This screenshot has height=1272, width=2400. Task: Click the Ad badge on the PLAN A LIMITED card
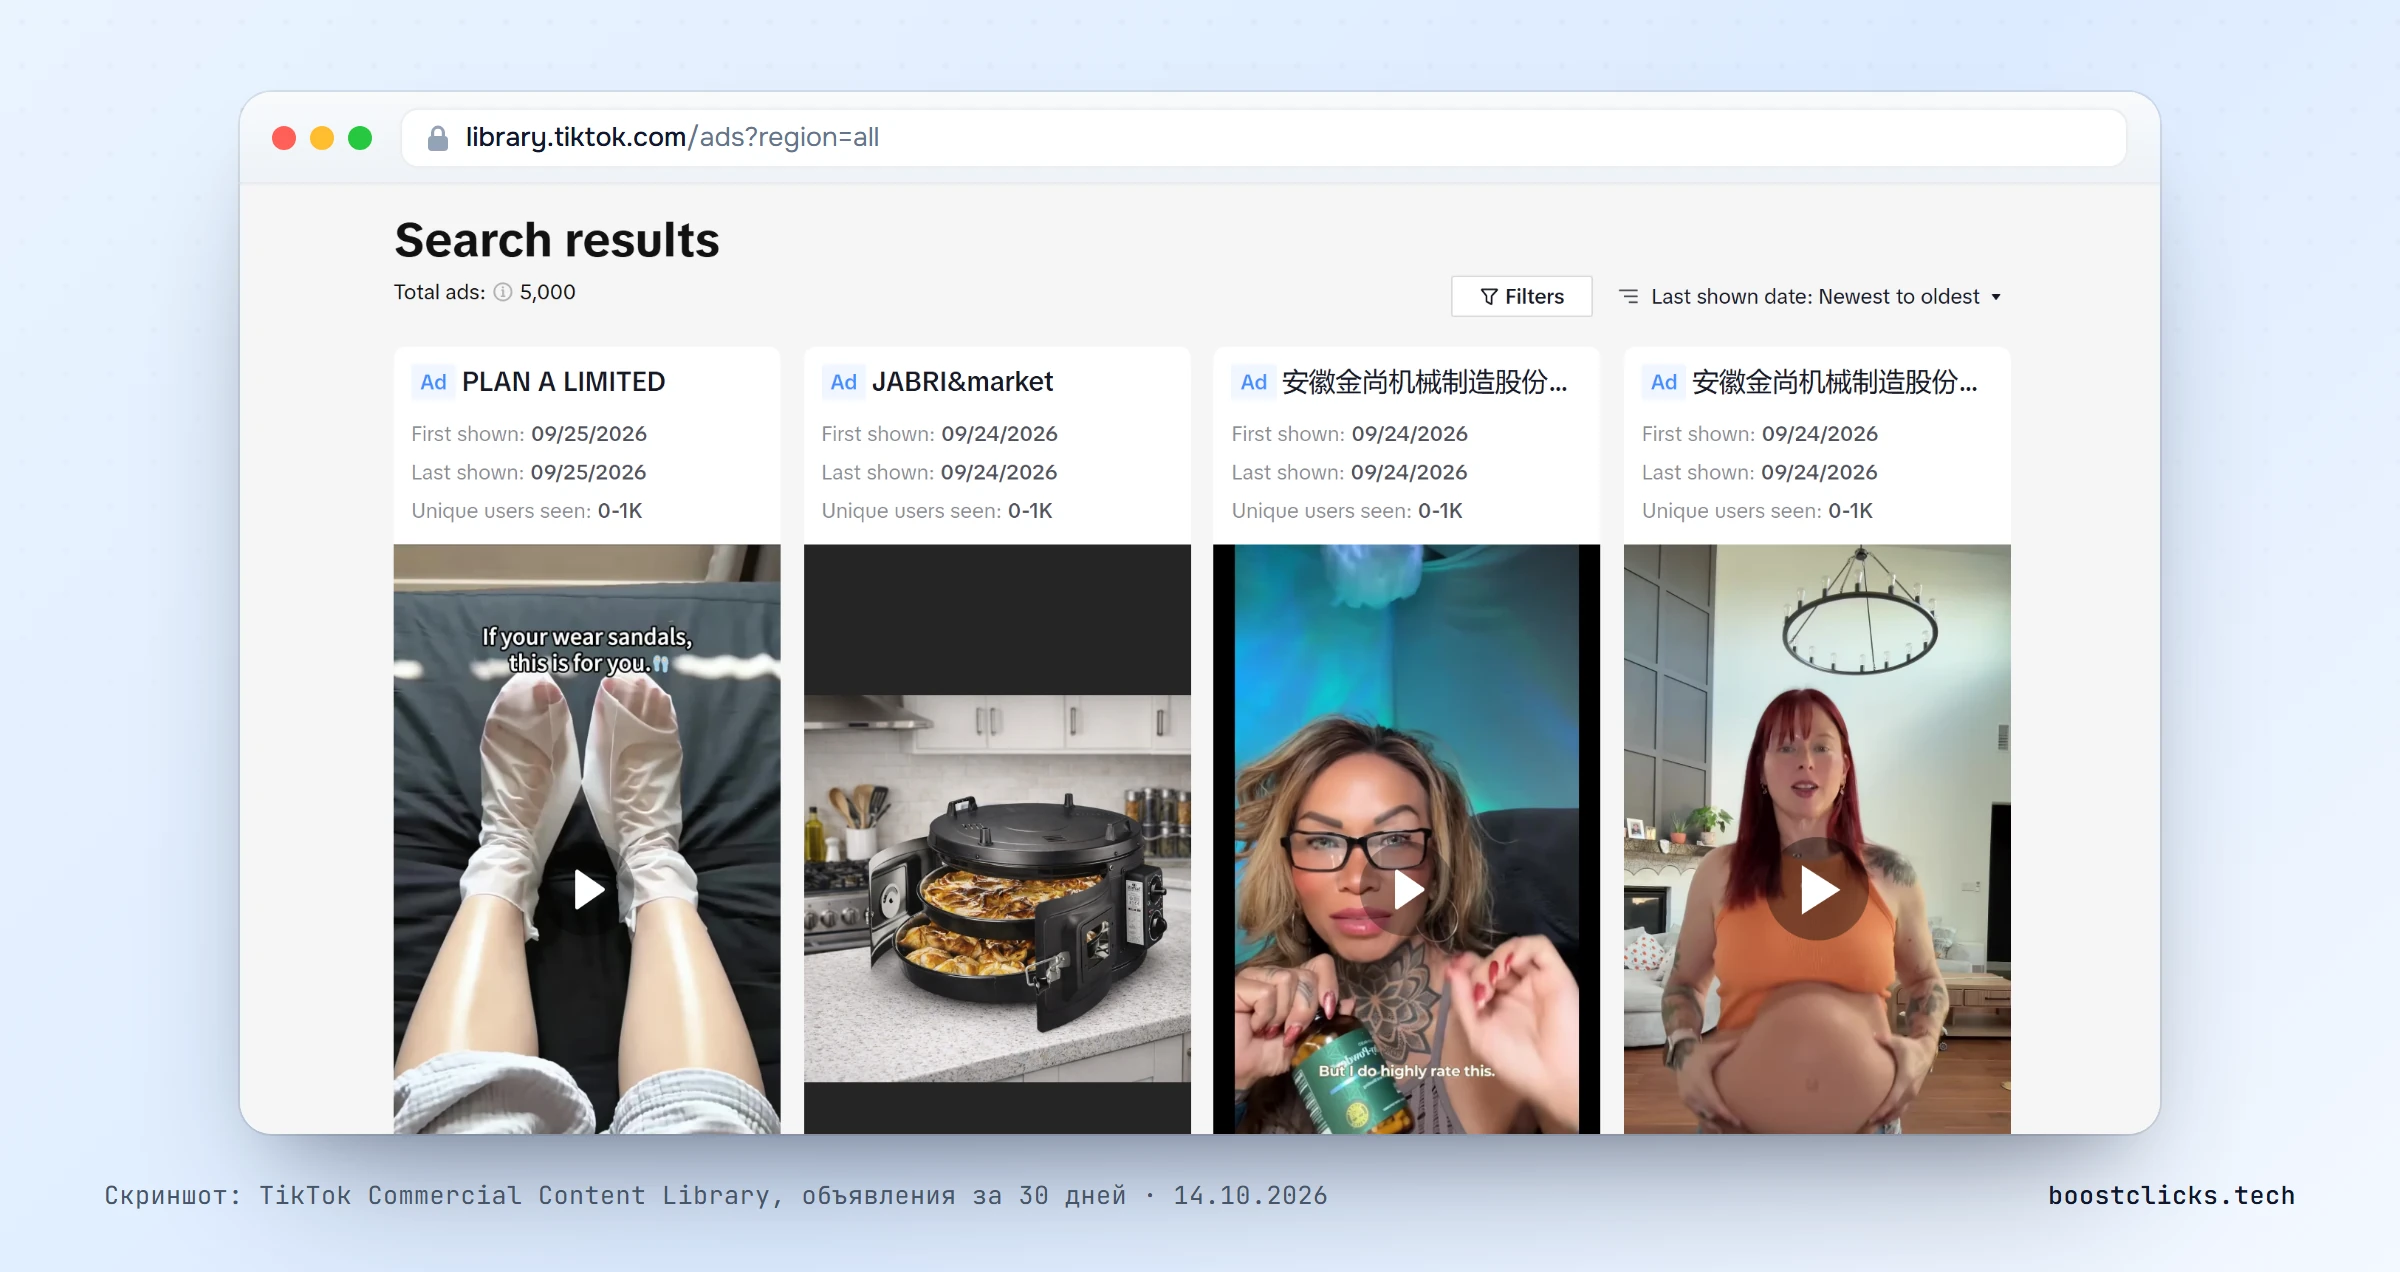coord(433,382)
